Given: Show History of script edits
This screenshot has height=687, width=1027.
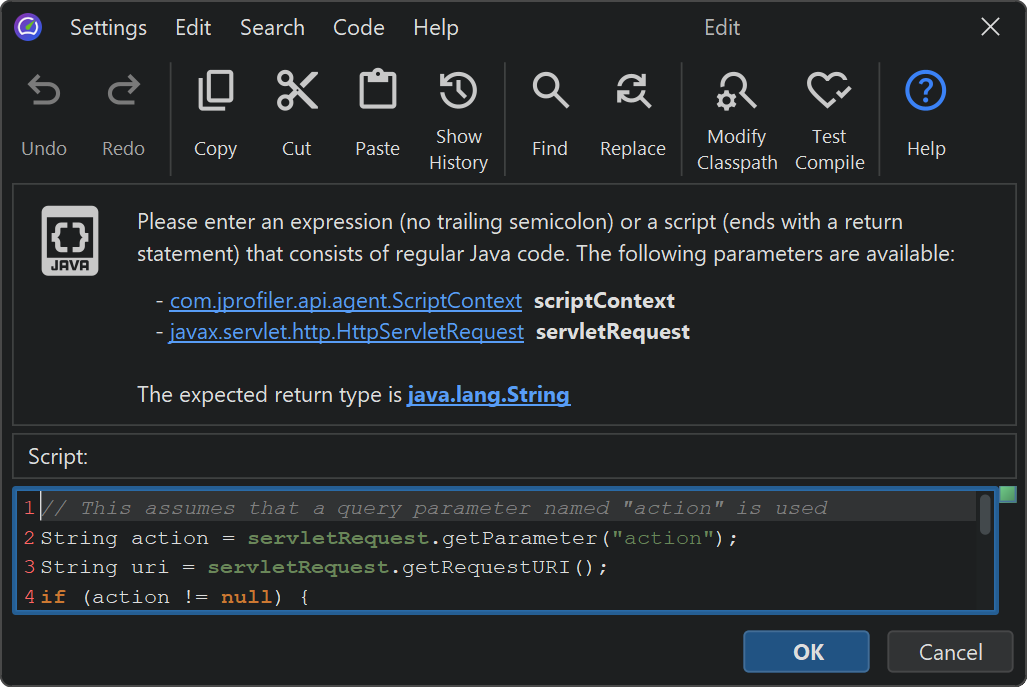Looking at the screenshot, I should pos(458,92).
